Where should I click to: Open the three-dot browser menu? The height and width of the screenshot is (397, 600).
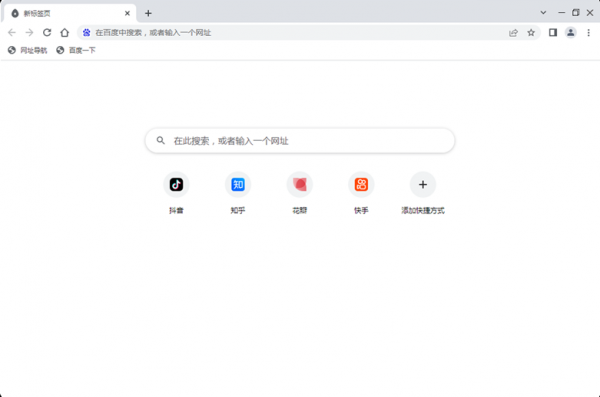click(x=589, y=33)
